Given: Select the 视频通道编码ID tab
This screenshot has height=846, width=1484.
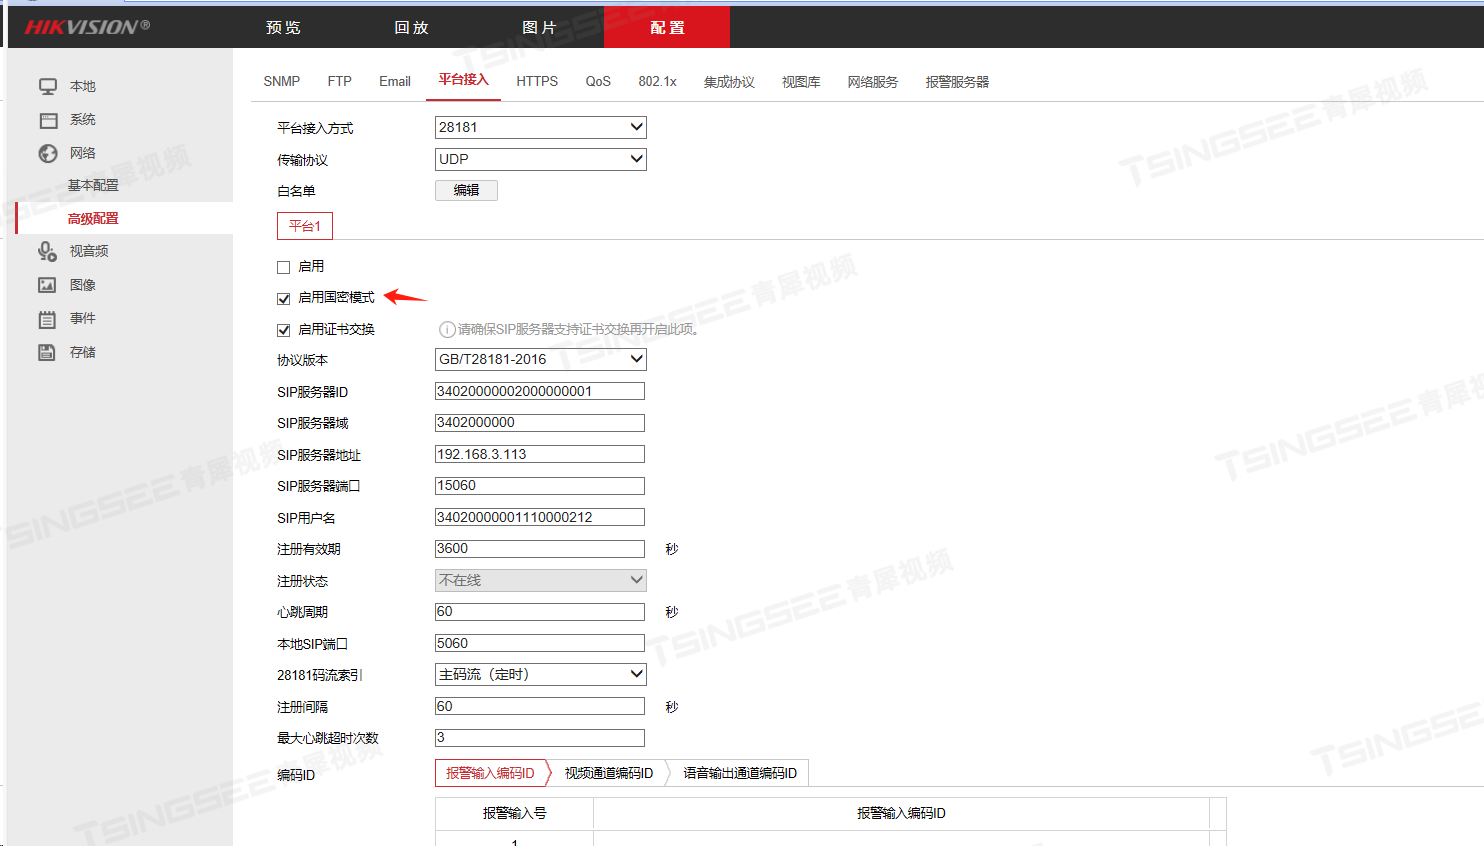Looking at the screenshot, I should [609, 773].
